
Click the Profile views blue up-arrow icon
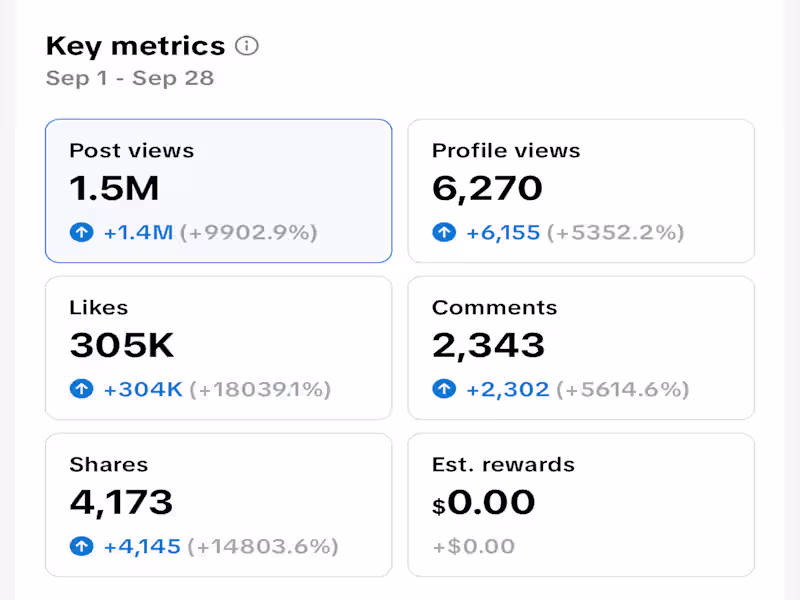click(x=444, y=233)
